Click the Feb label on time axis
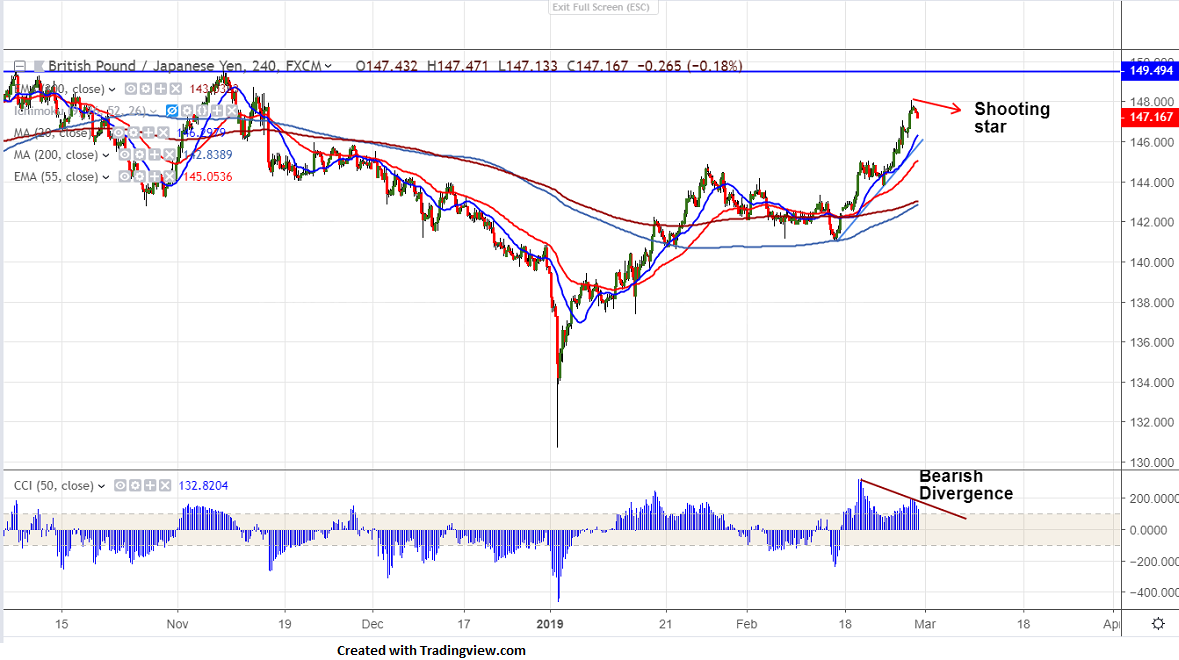This screenshot has width=1179, height=660. coord(747,624)
